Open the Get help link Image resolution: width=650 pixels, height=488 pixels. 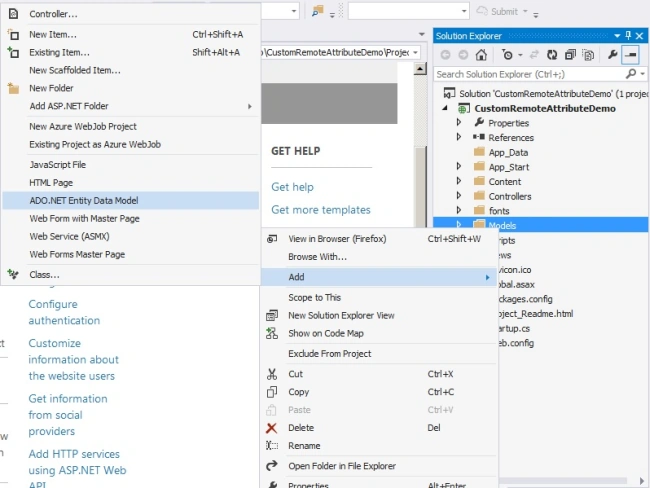[x=292, y=187]
